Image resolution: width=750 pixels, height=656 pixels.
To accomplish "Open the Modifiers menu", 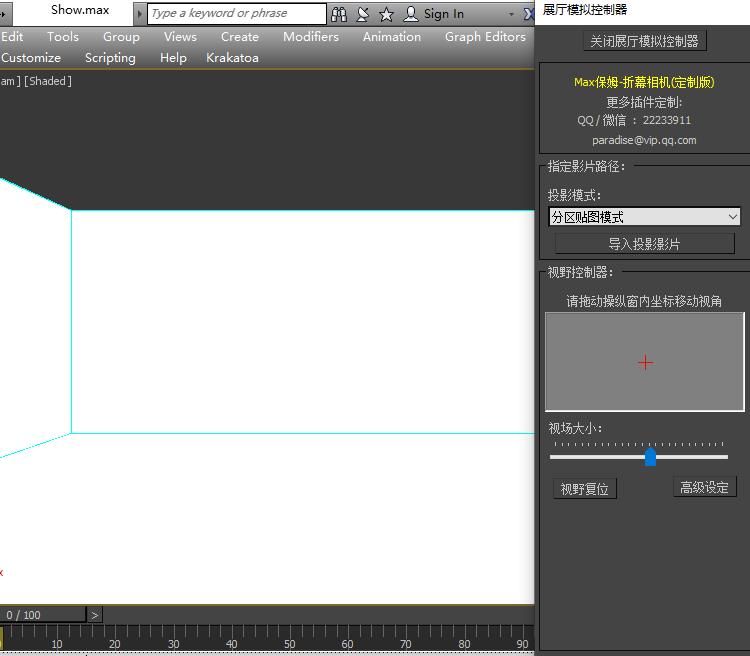I will point(310,37).
